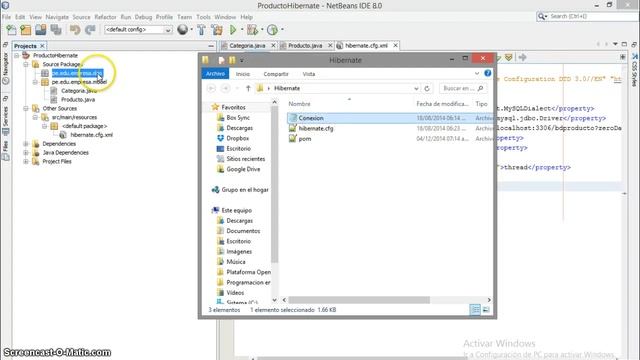The width and height of the screenshot is (640, 360).
Task: Select the pom file in Explorer
Action: [304, 139]
